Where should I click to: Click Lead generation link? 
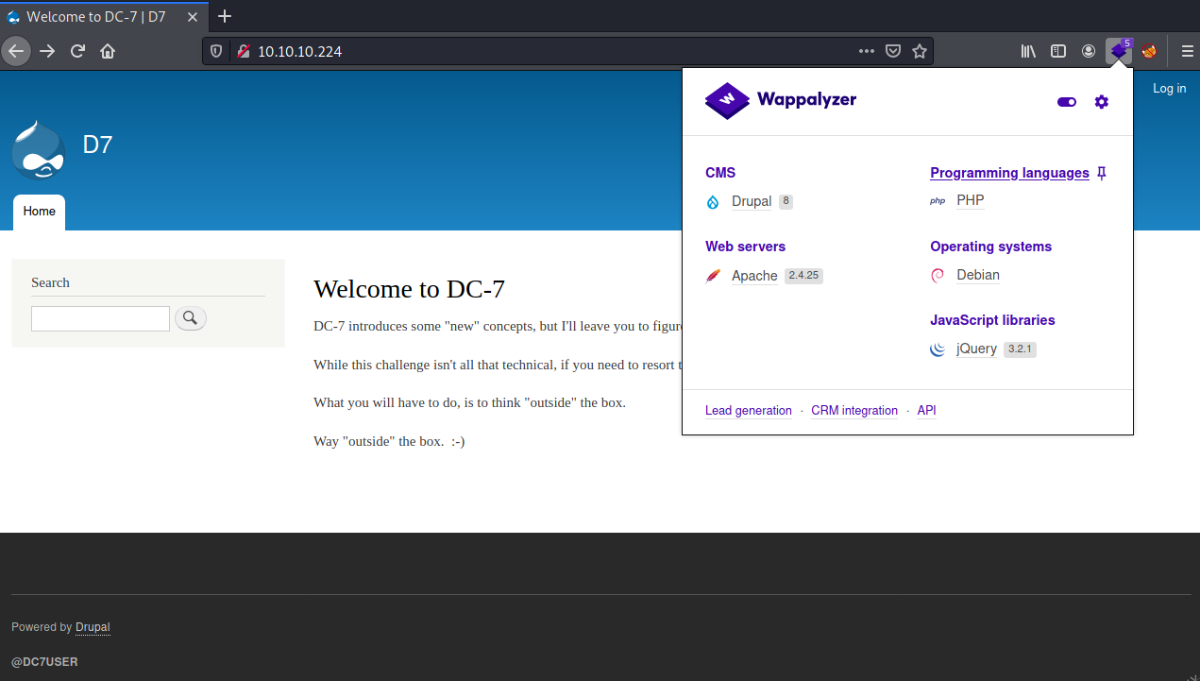click(748, 411)
